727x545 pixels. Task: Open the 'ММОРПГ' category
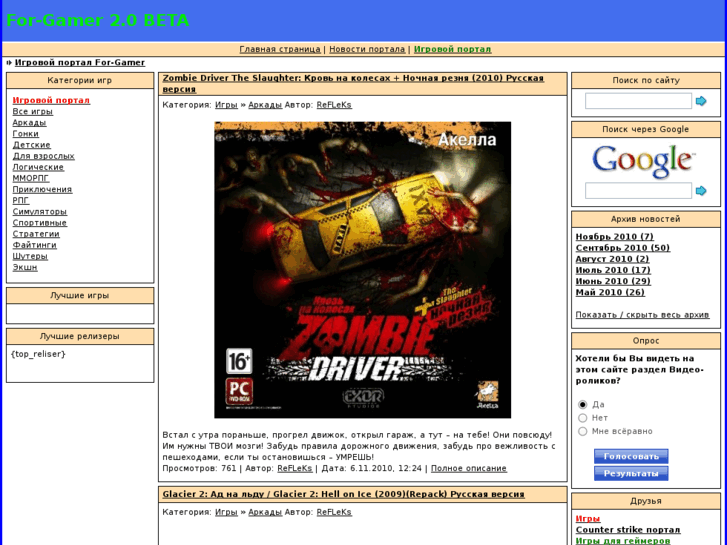pyautogui.click(x=31, y=179)
